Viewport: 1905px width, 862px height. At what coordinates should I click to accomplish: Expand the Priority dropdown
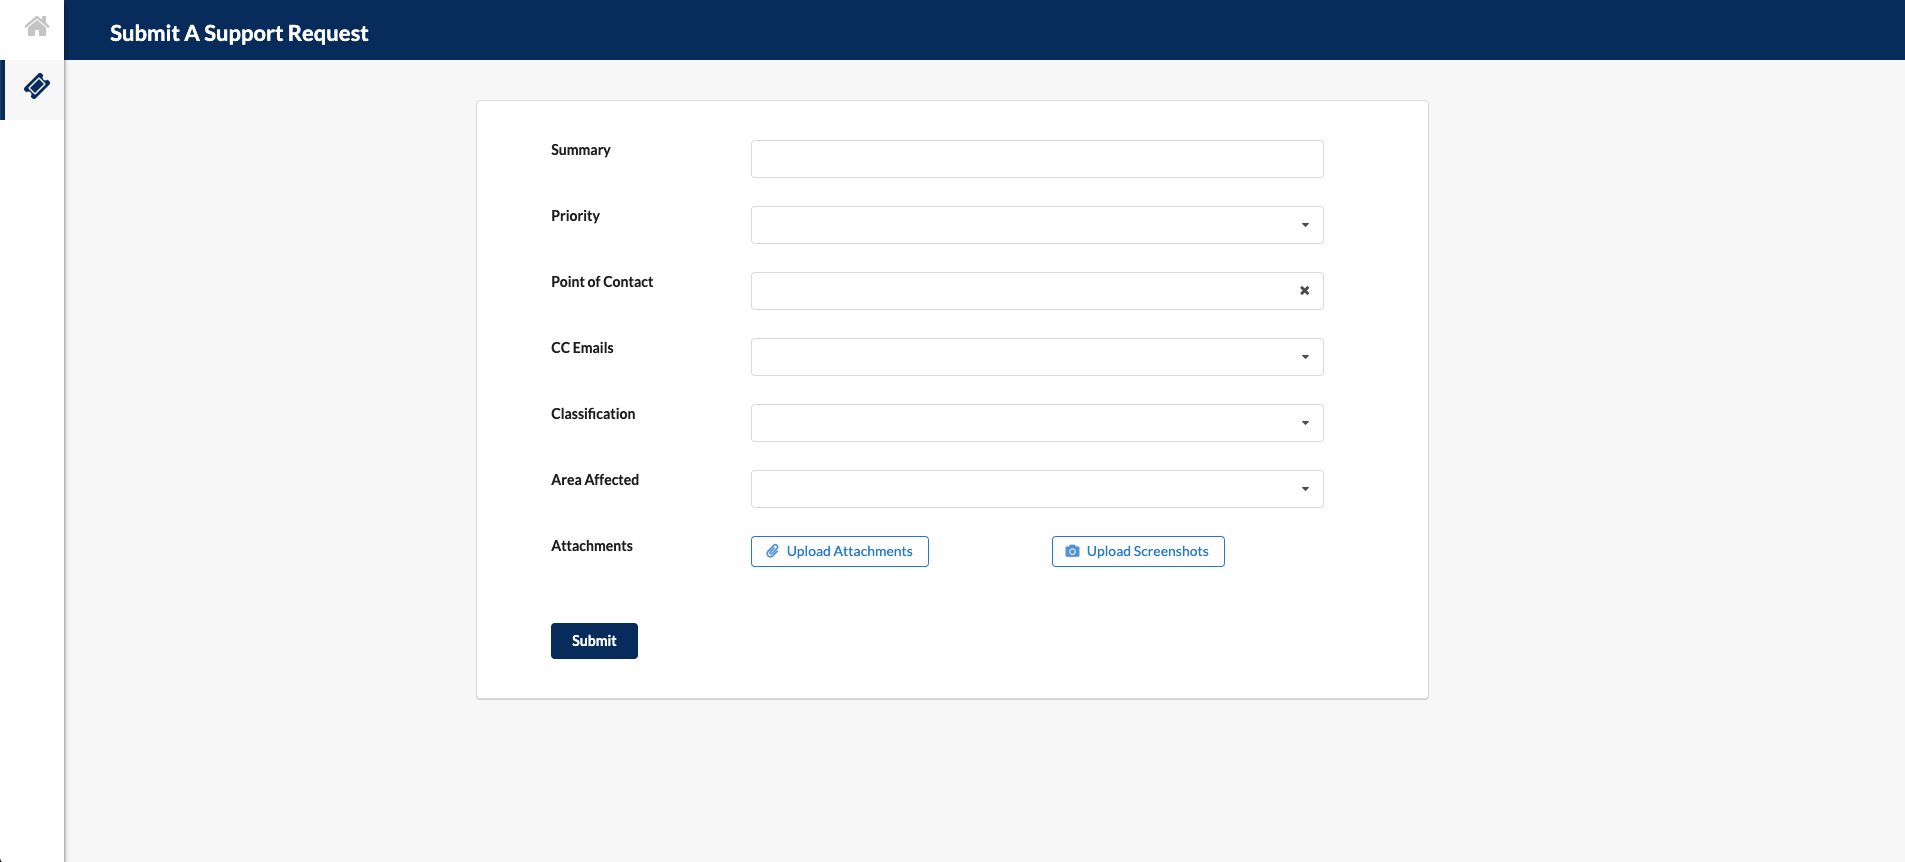1304,225
